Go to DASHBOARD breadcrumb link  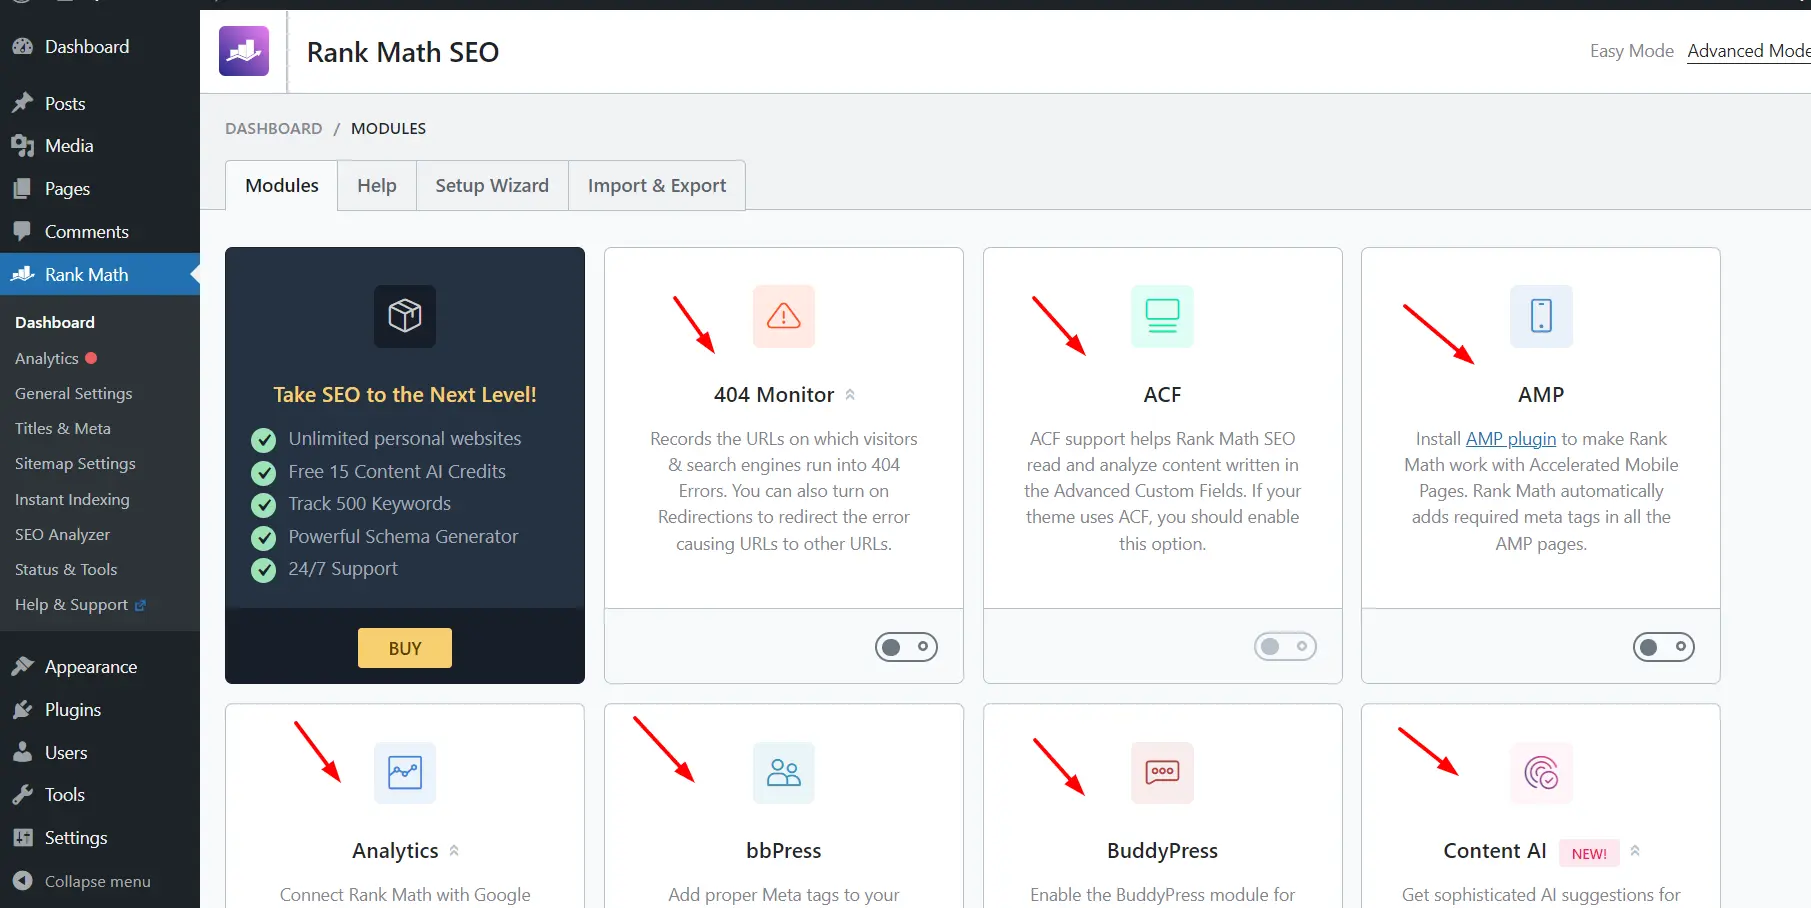pyautogui.click(x=273, y=128)
